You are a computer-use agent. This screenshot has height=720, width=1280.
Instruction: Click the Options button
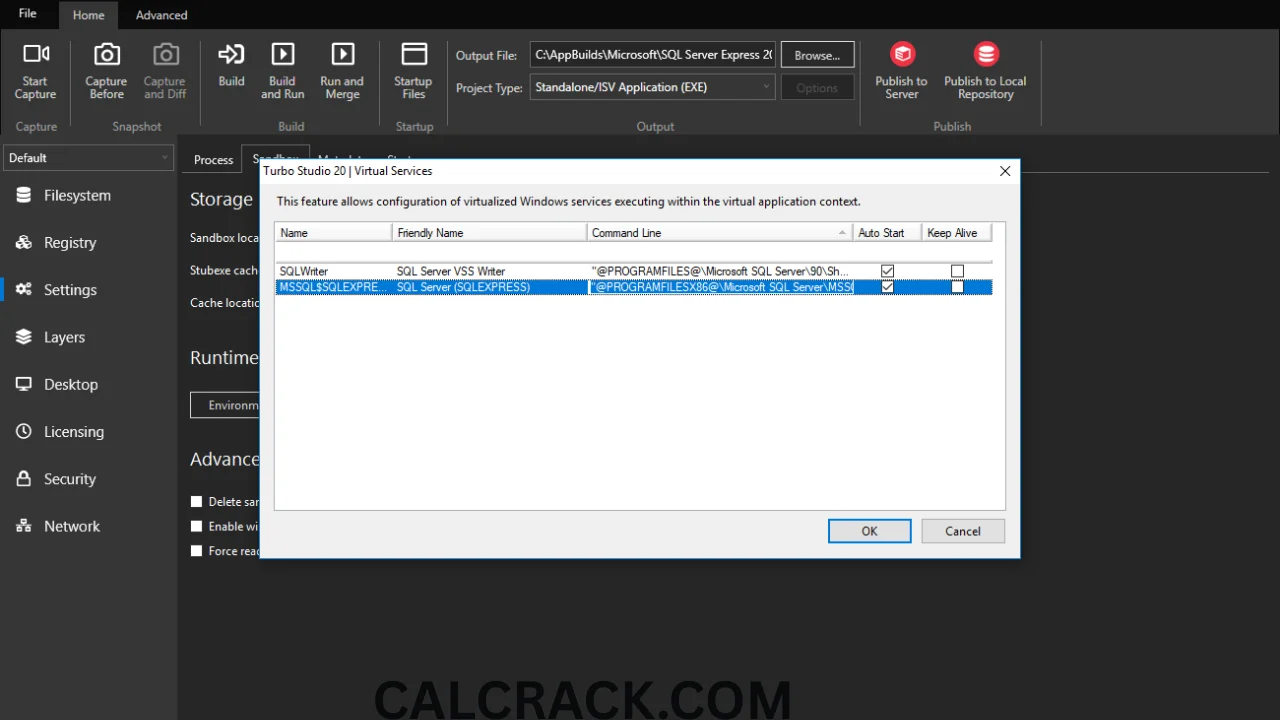point(817,88)
